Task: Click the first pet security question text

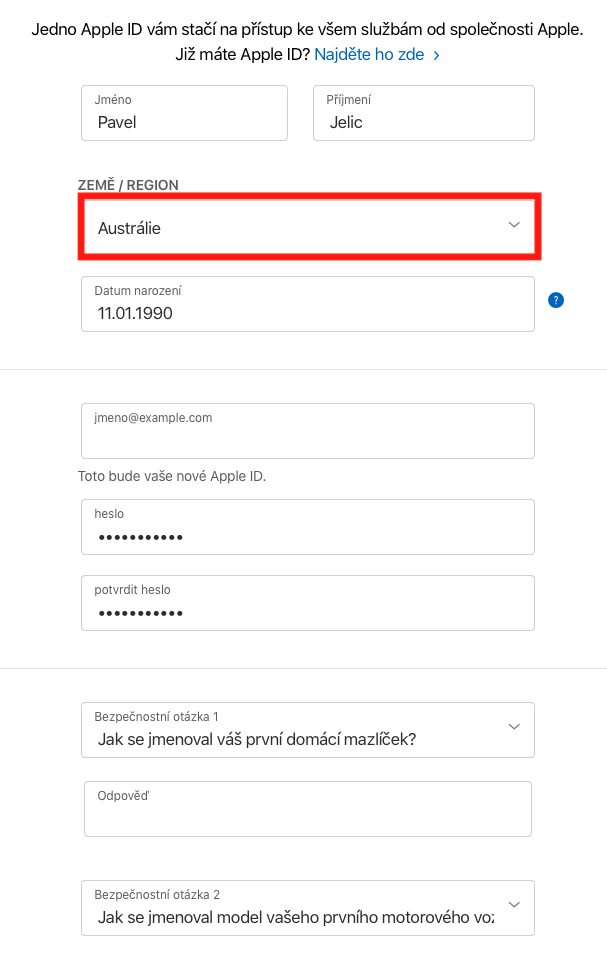Action: tap(257, 740)
